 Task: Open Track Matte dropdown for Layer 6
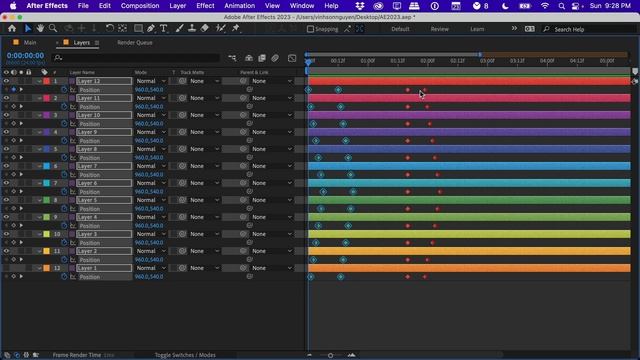point(204,183)
